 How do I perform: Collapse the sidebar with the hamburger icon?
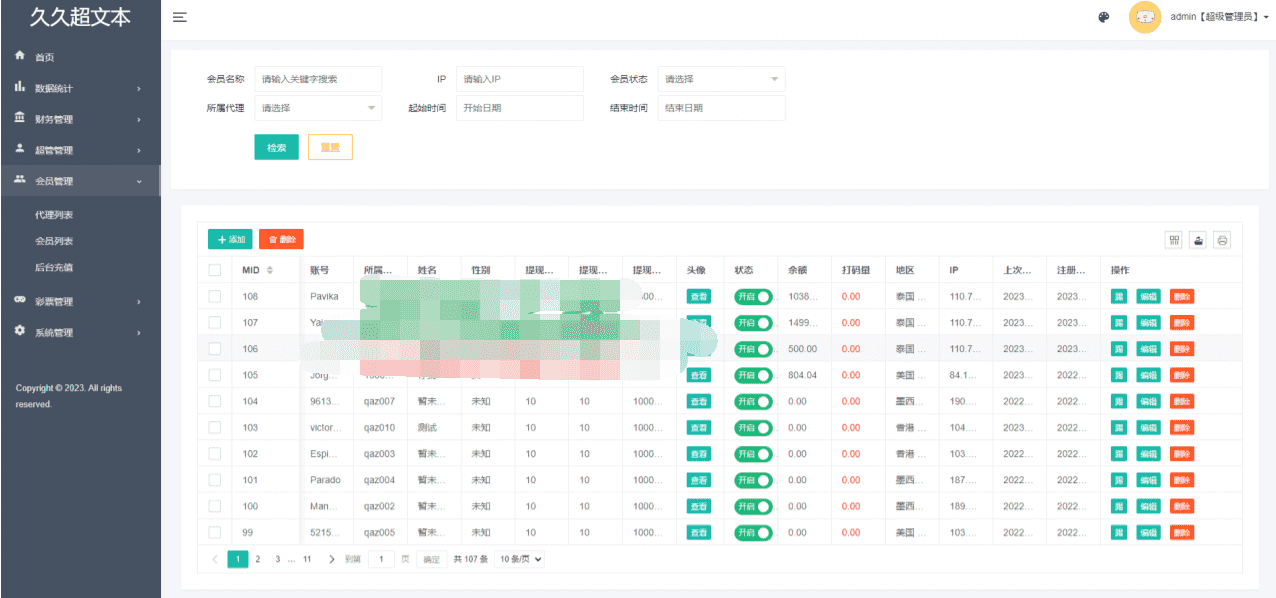[179, 17]
